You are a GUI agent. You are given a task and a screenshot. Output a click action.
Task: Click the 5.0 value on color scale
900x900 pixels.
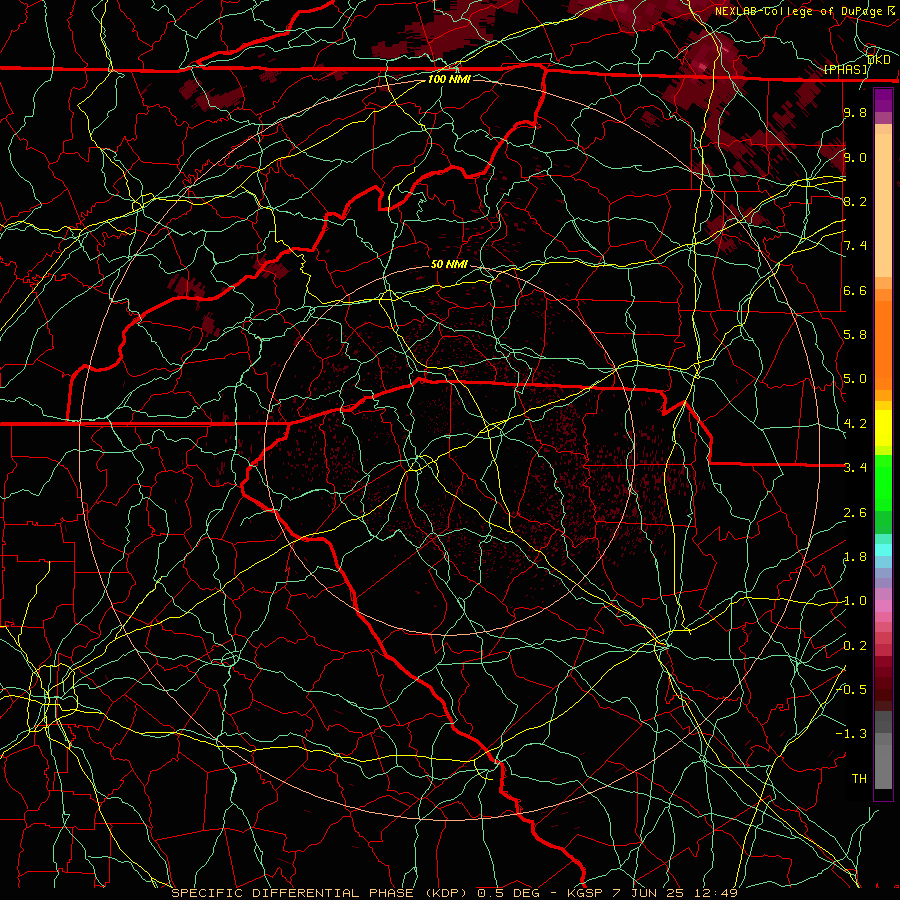point(855,379)
